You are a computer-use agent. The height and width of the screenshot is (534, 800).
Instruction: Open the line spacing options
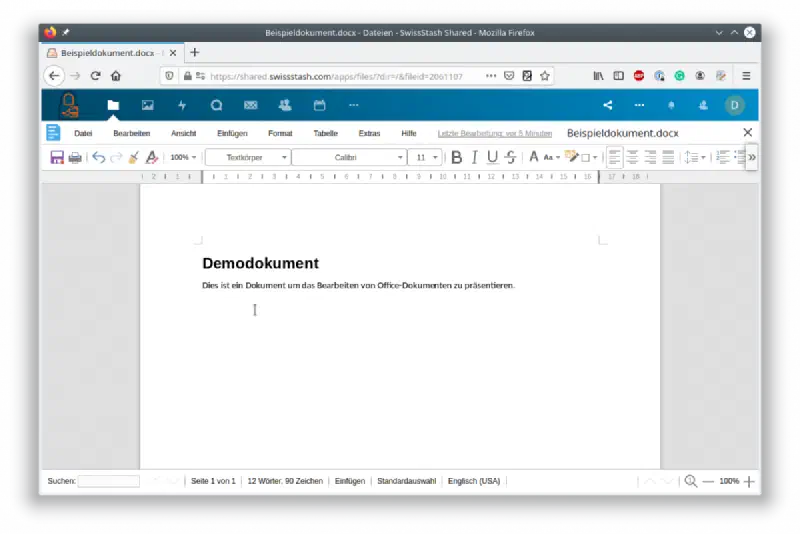coord(694,157)
